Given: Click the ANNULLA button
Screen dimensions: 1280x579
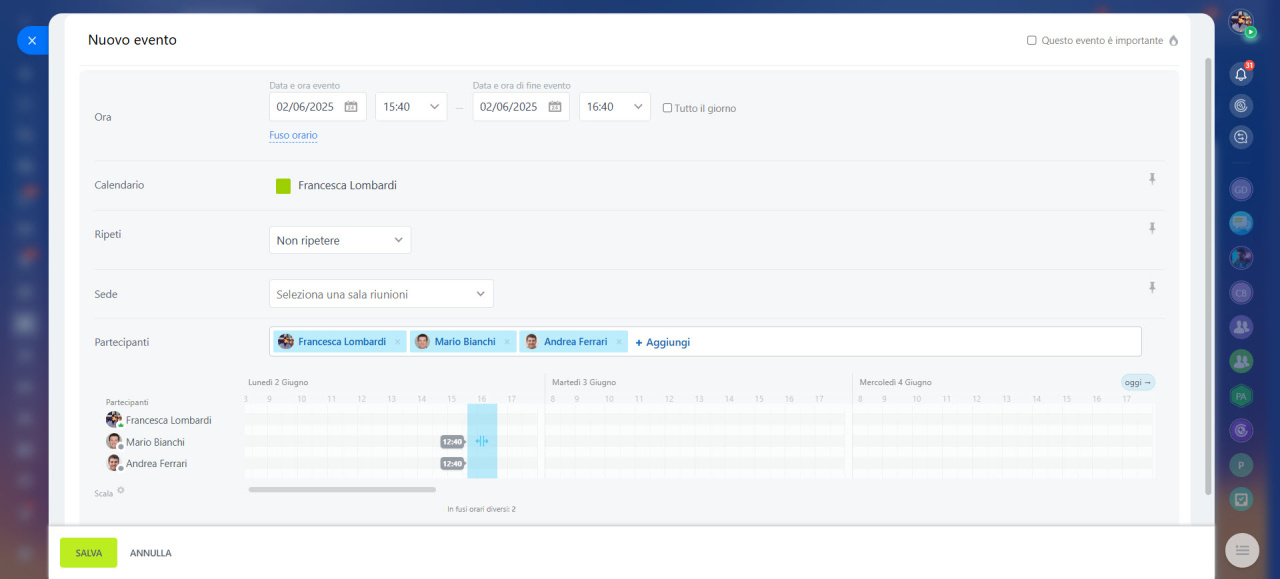Looking at the screenshot, I should (151, 553).
